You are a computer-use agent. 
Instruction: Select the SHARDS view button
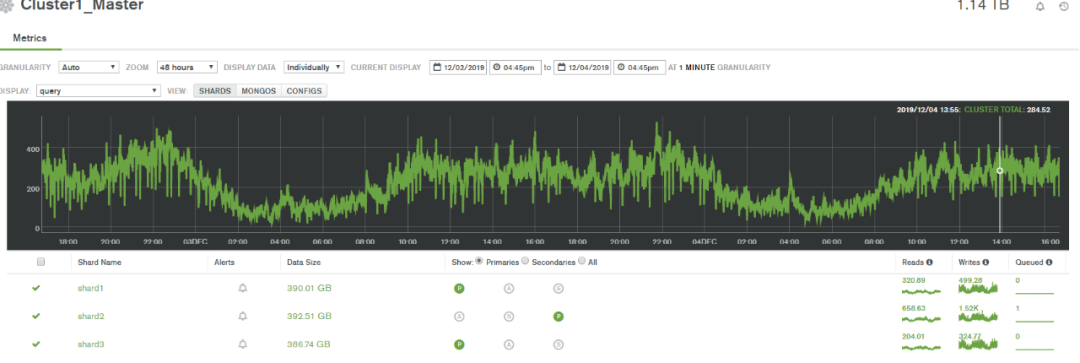[x=214, y=90]
